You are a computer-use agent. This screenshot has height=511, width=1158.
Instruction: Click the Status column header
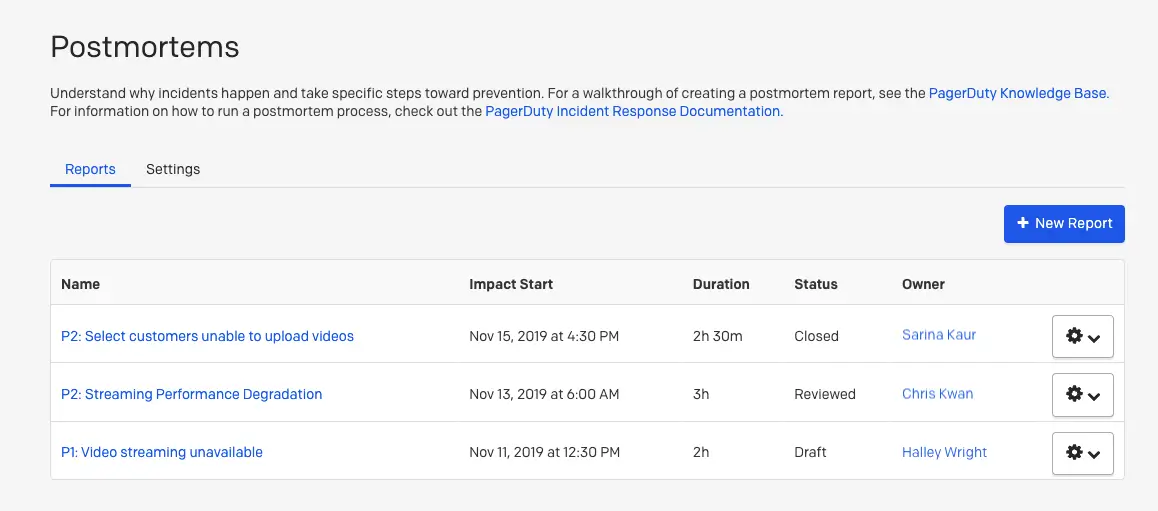(816, 284)
